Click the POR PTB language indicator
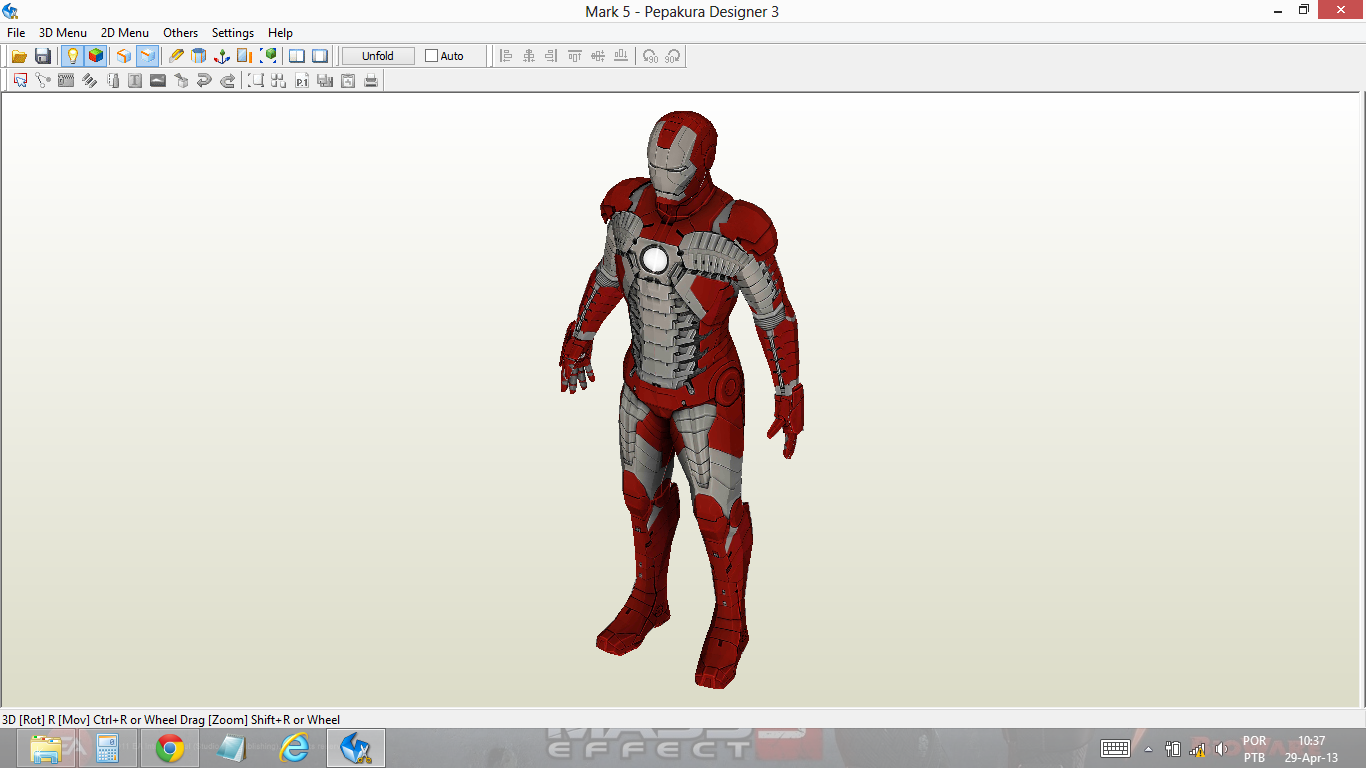Image resolution: width=1366 pixels, height=768 pixels. point(1254,749)
